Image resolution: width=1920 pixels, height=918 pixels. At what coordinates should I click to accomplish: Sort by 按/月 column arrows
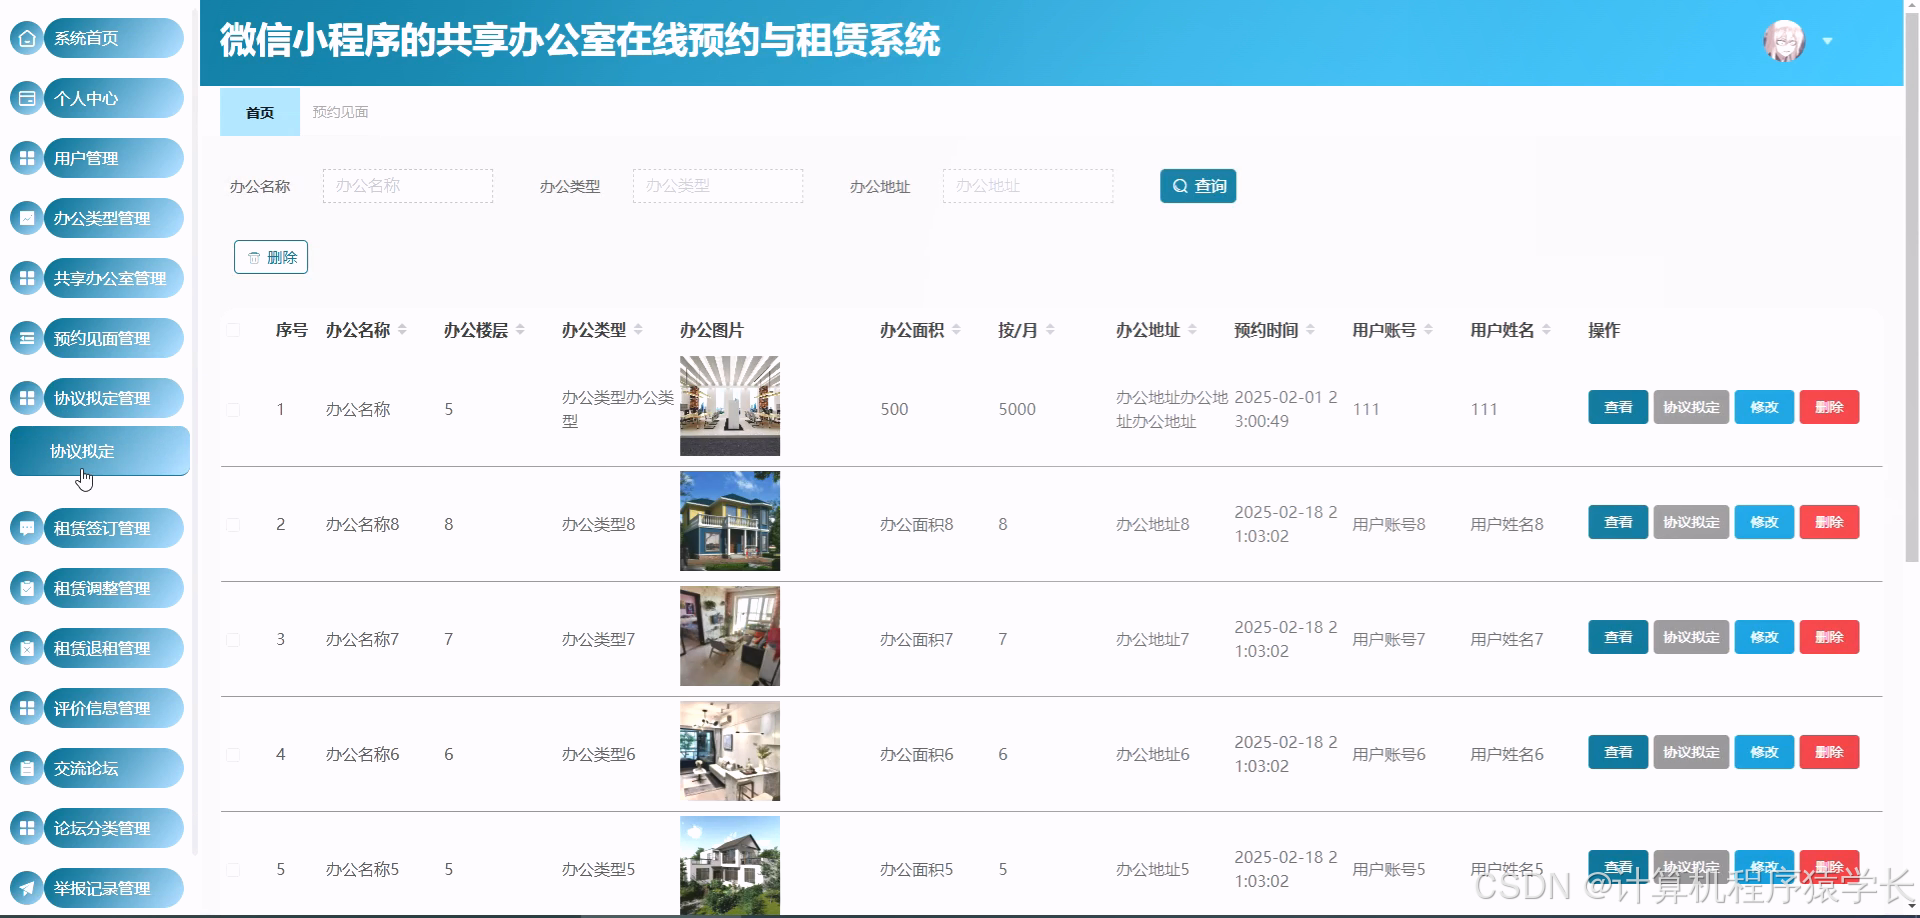click(x=1050, y=328)
